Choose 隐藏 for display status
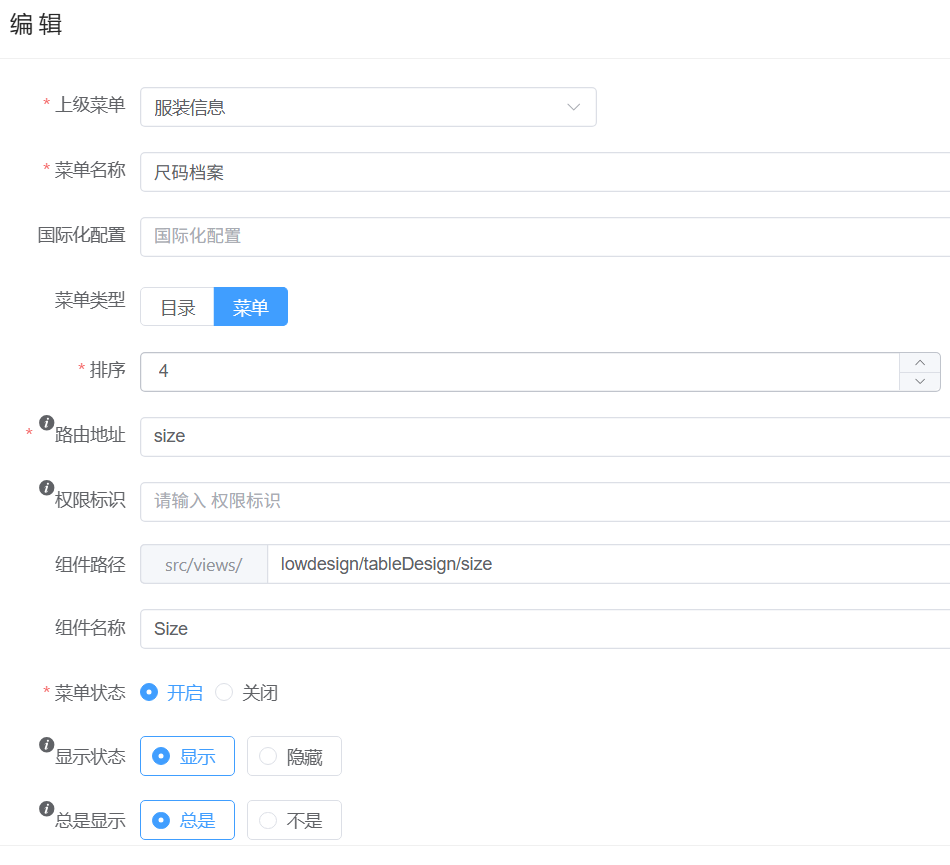Image resolution: width=950 pixels, height=865 pixels. tap(294, 756)
